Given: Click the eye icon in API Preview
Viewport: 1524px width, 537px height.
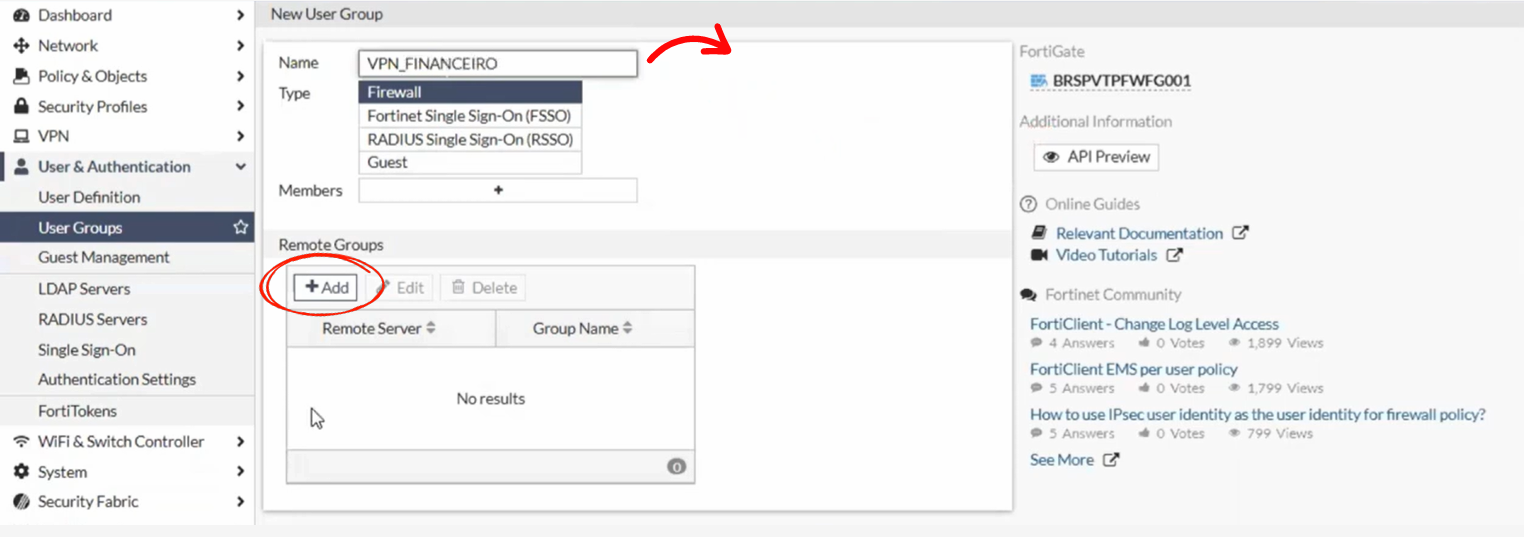Looking at the screenshot, I should coord(1051,157).
